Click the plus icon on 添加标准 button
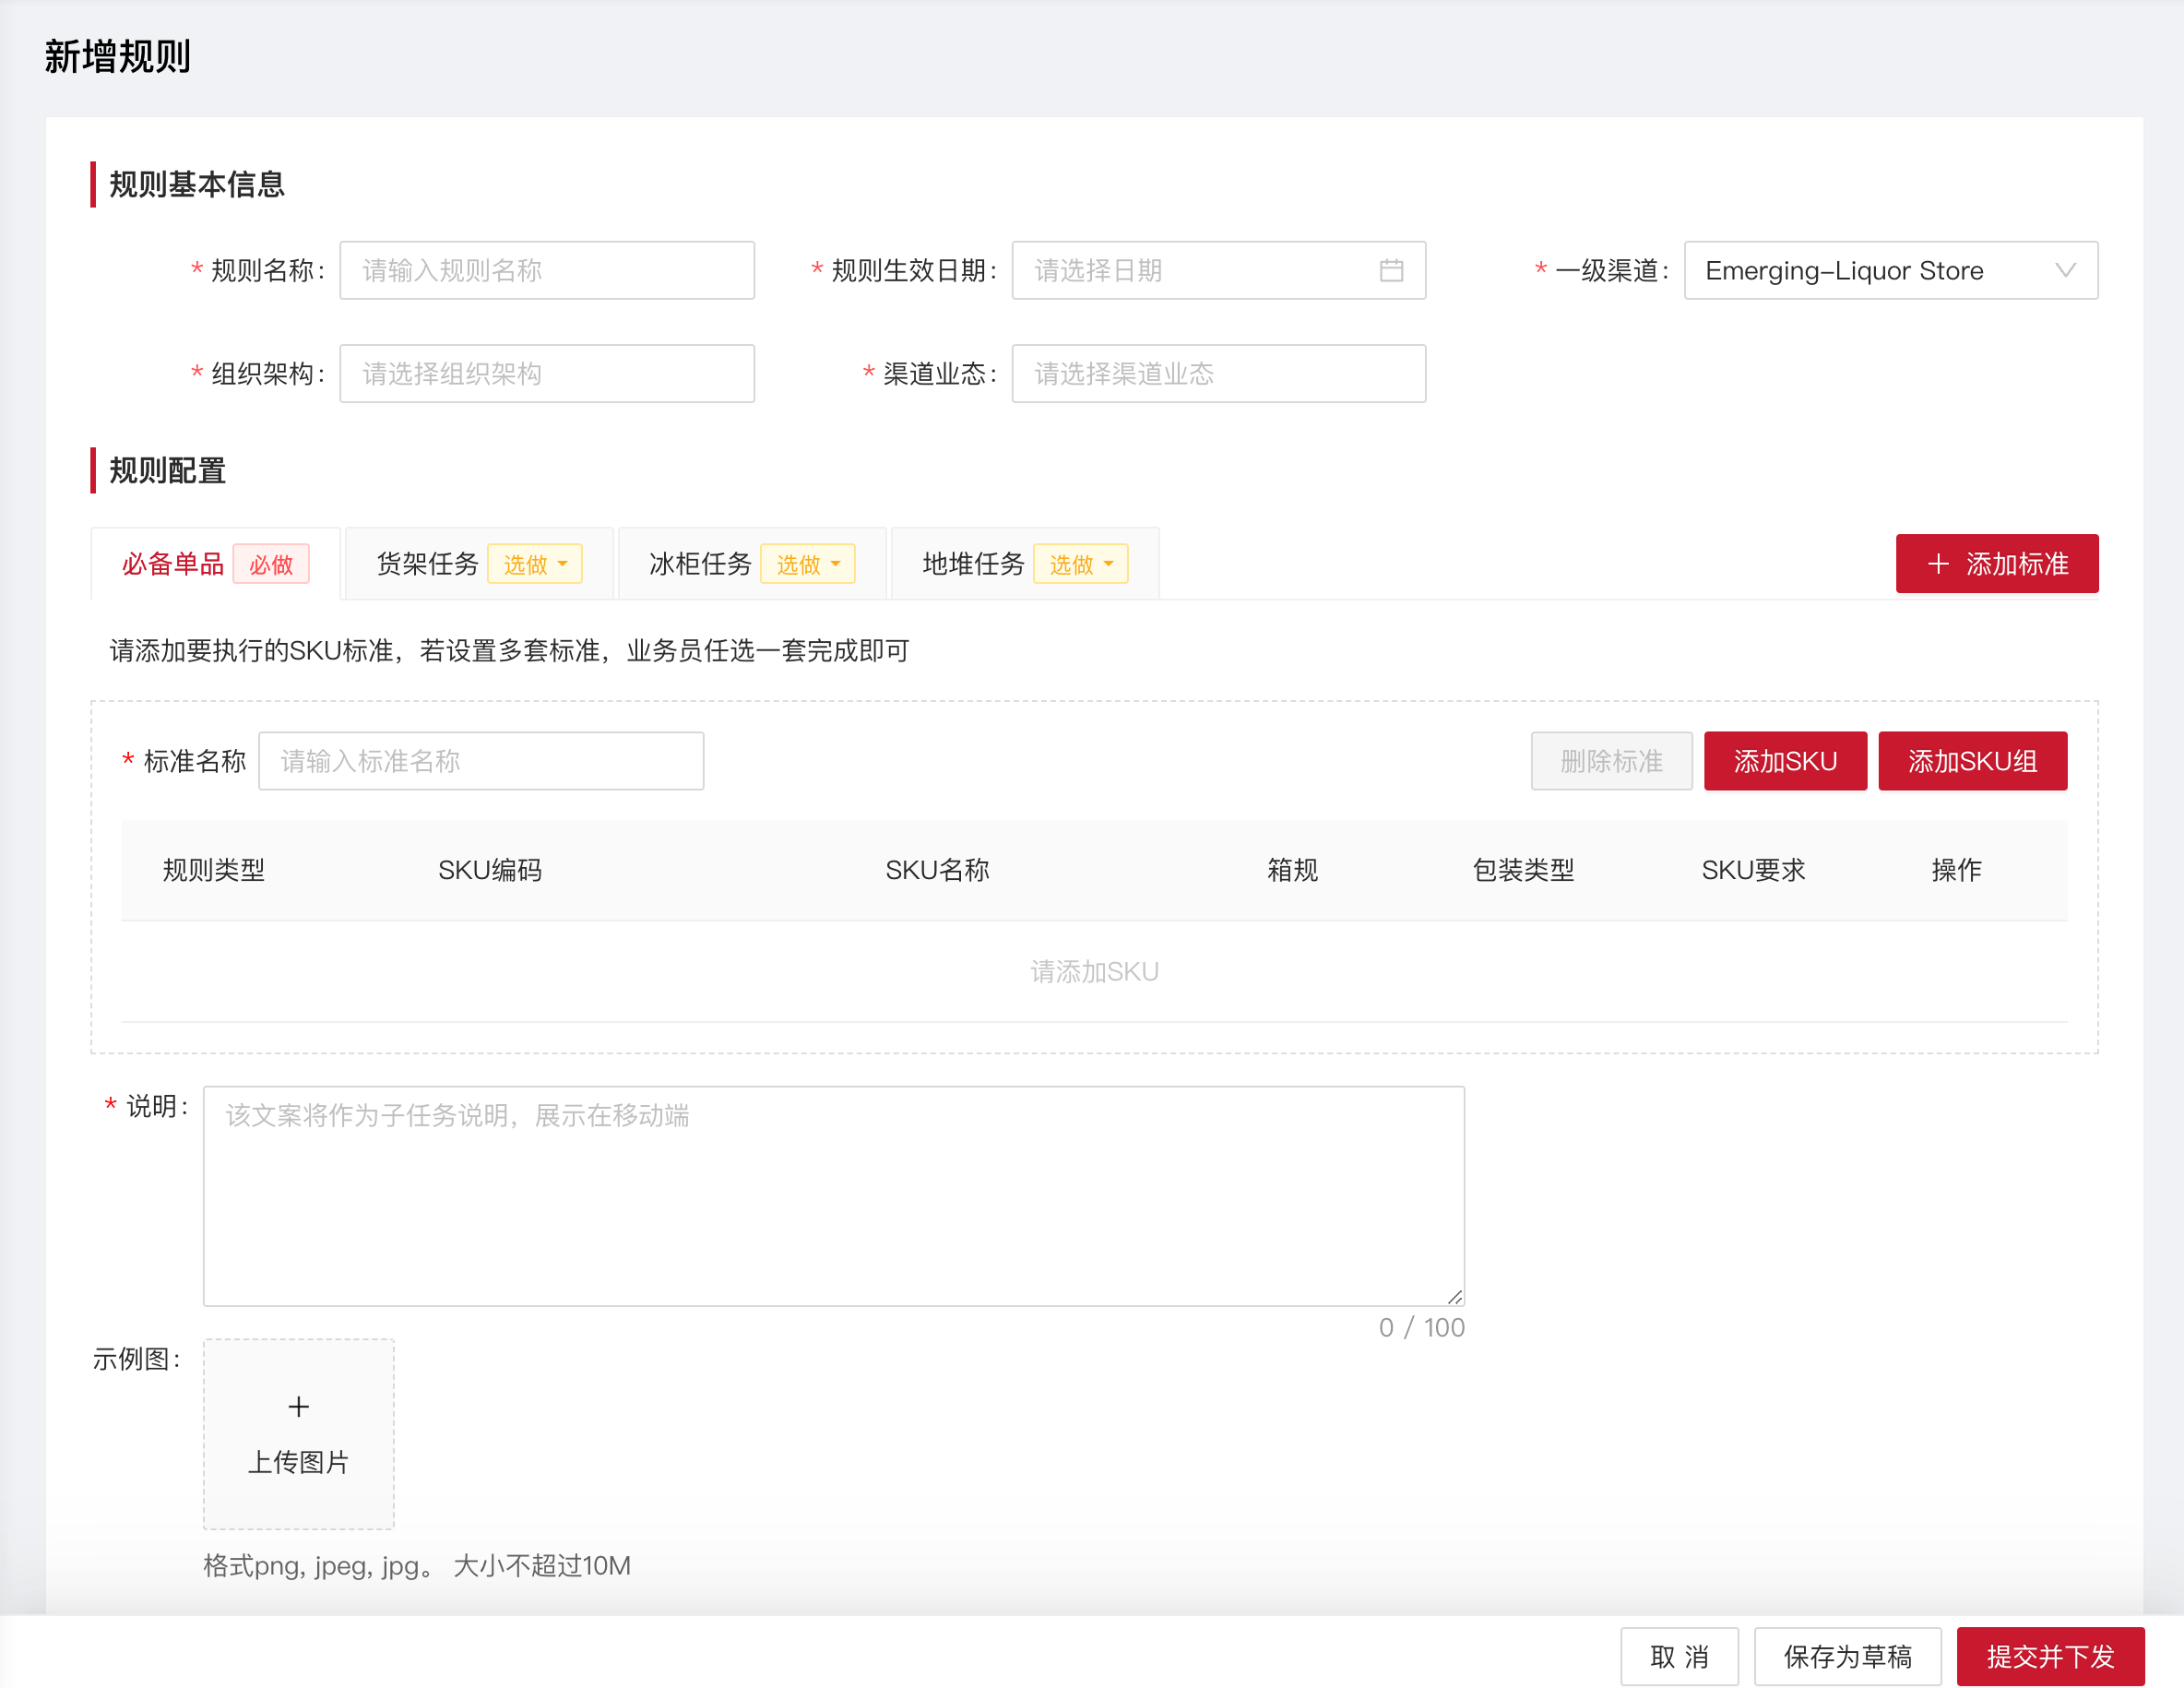Screen dimensions: 2184x1688 click(1938, 564)
